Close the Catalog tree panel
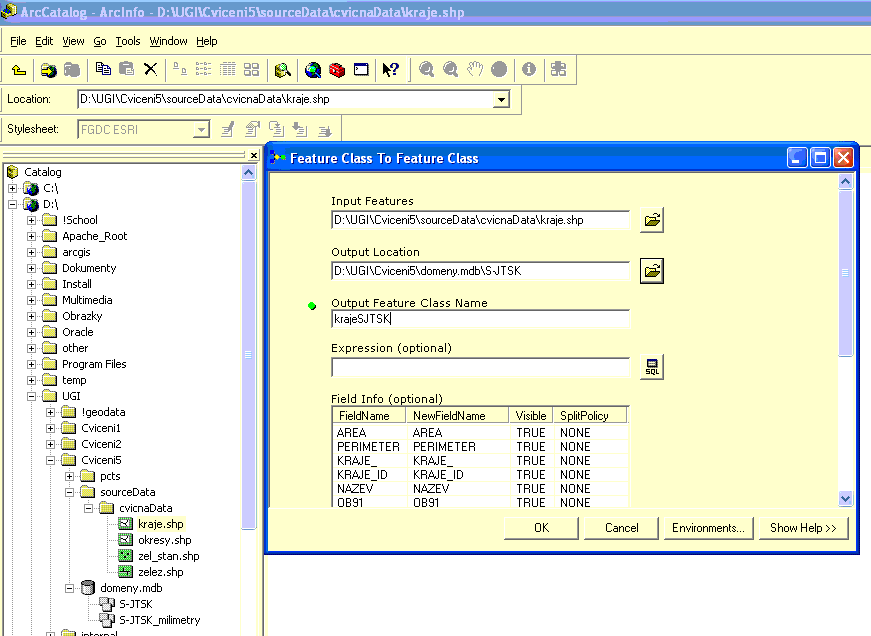 click(x=254, y=156)
